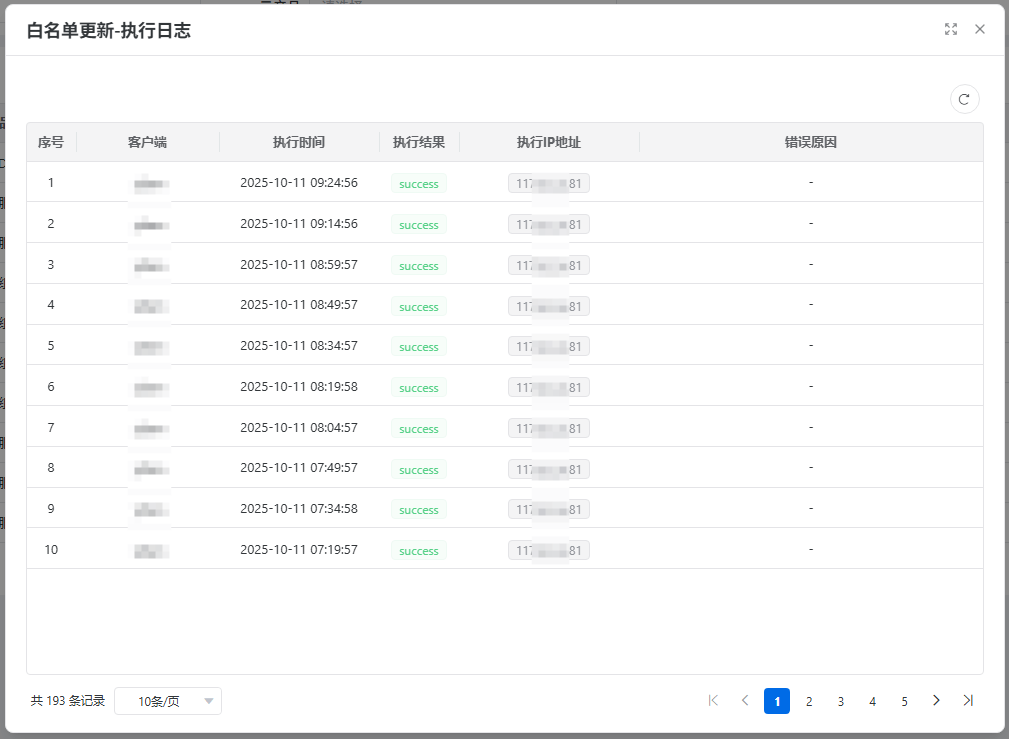The image size is (1009, 739).
Task: Select page 3 in pagination
Action: pyautogui.click(x=841, y=701)
